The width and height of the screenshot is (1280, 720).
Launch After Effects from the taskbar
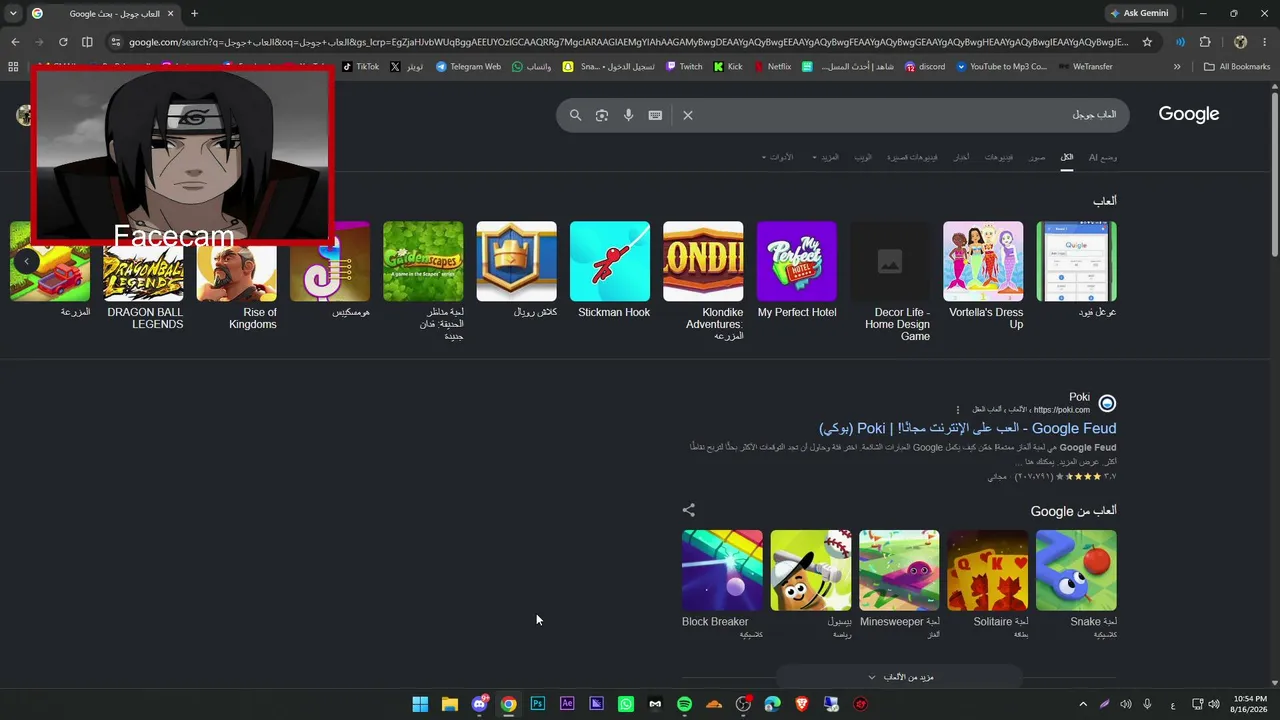(x=567, y=704)
